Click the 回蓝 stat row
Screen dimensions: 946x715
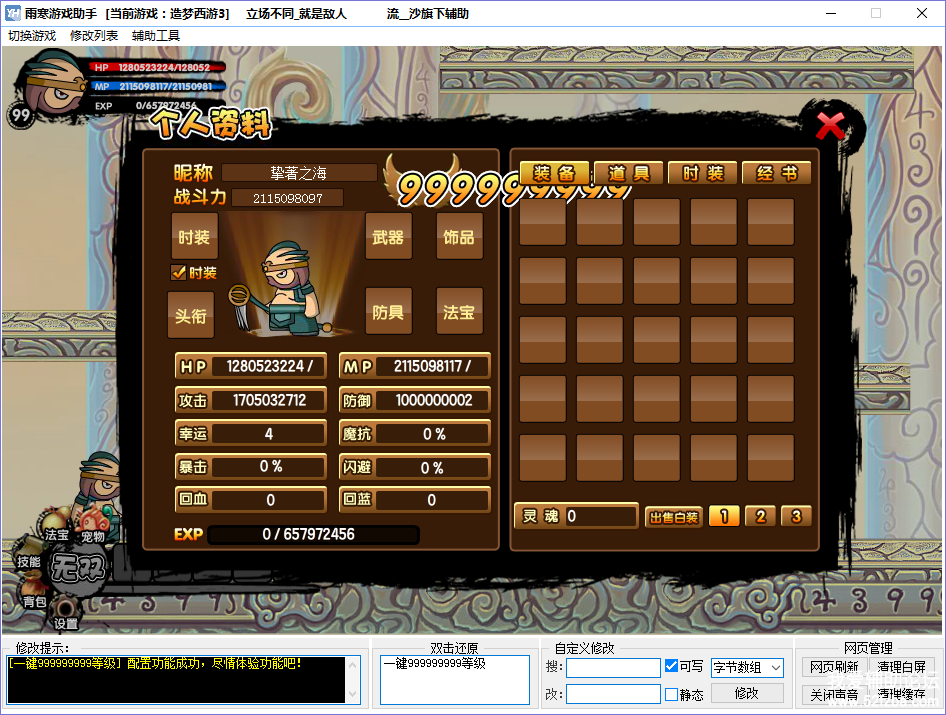point(415,500)
